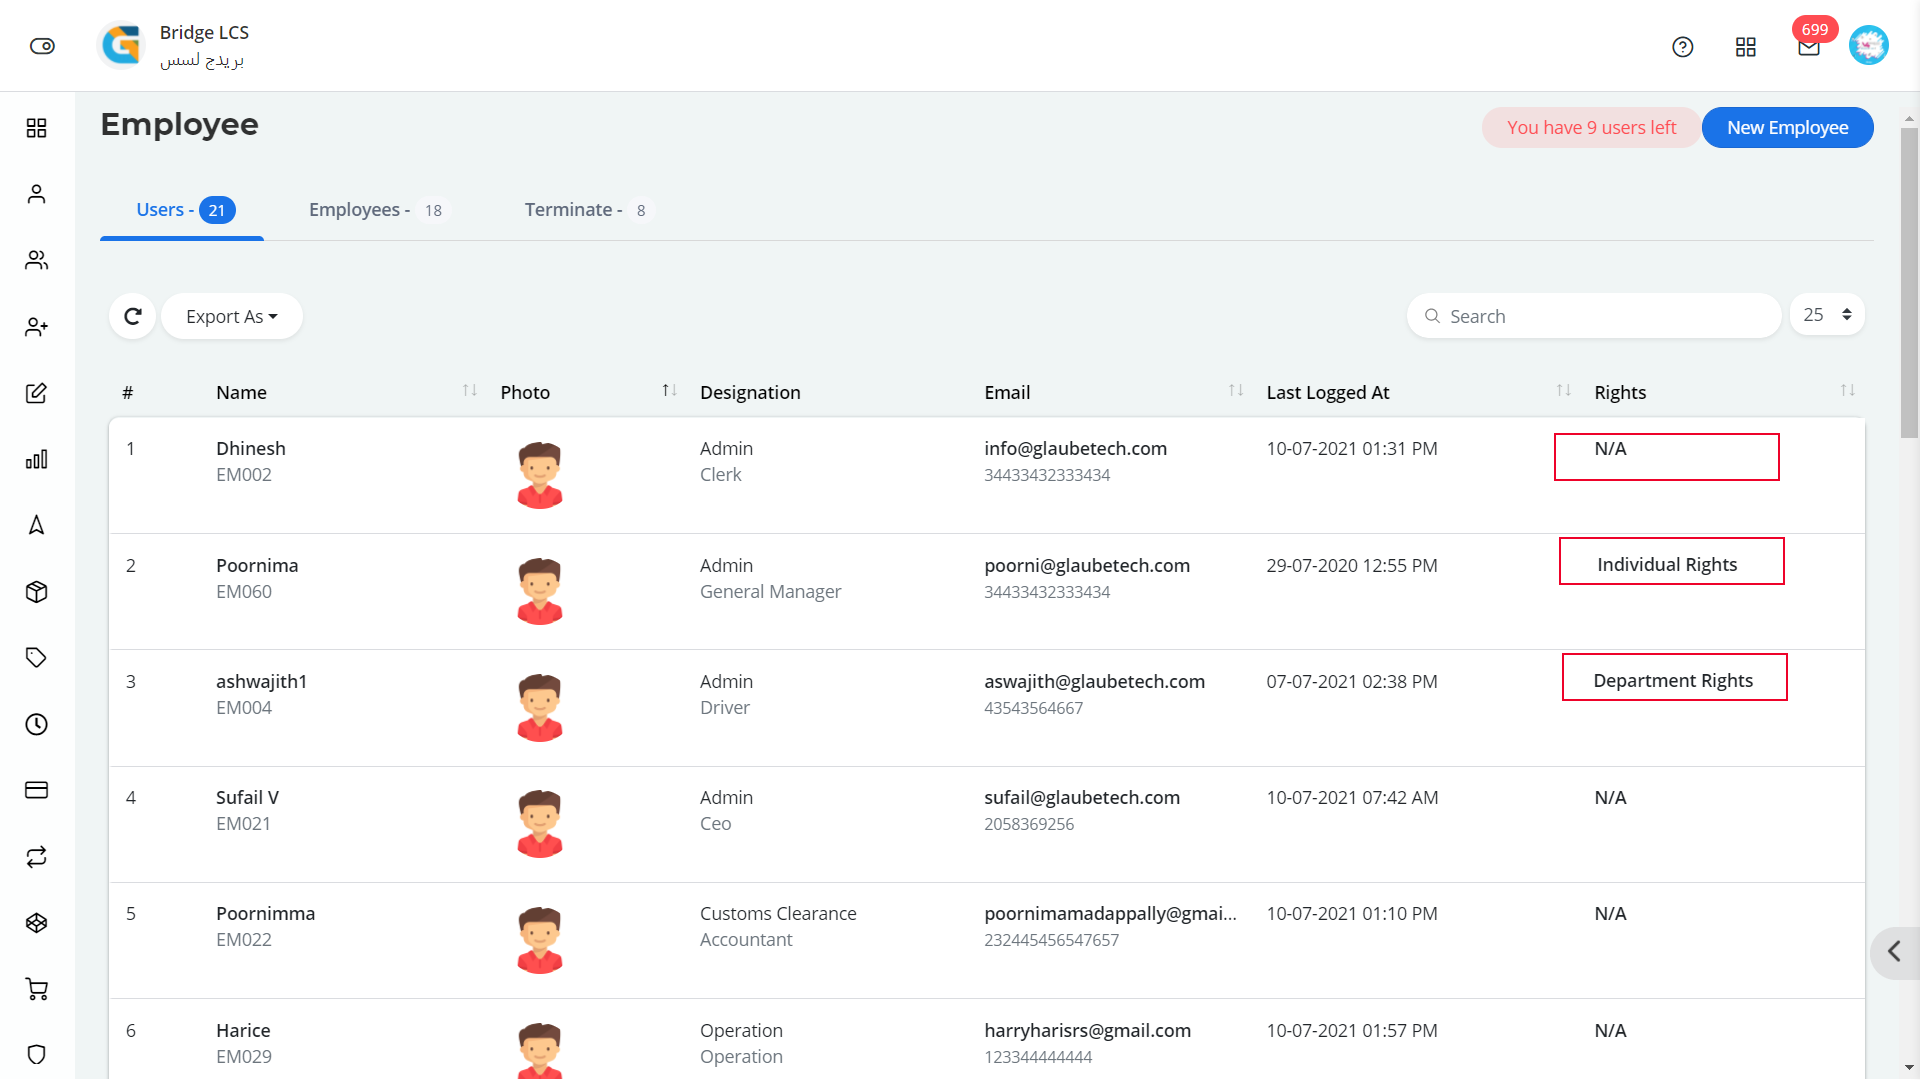Viewport: 1920px width, 1080px height.
Task: Open the dashboard grid icon in sidebar
Action: tap(37, 128)
